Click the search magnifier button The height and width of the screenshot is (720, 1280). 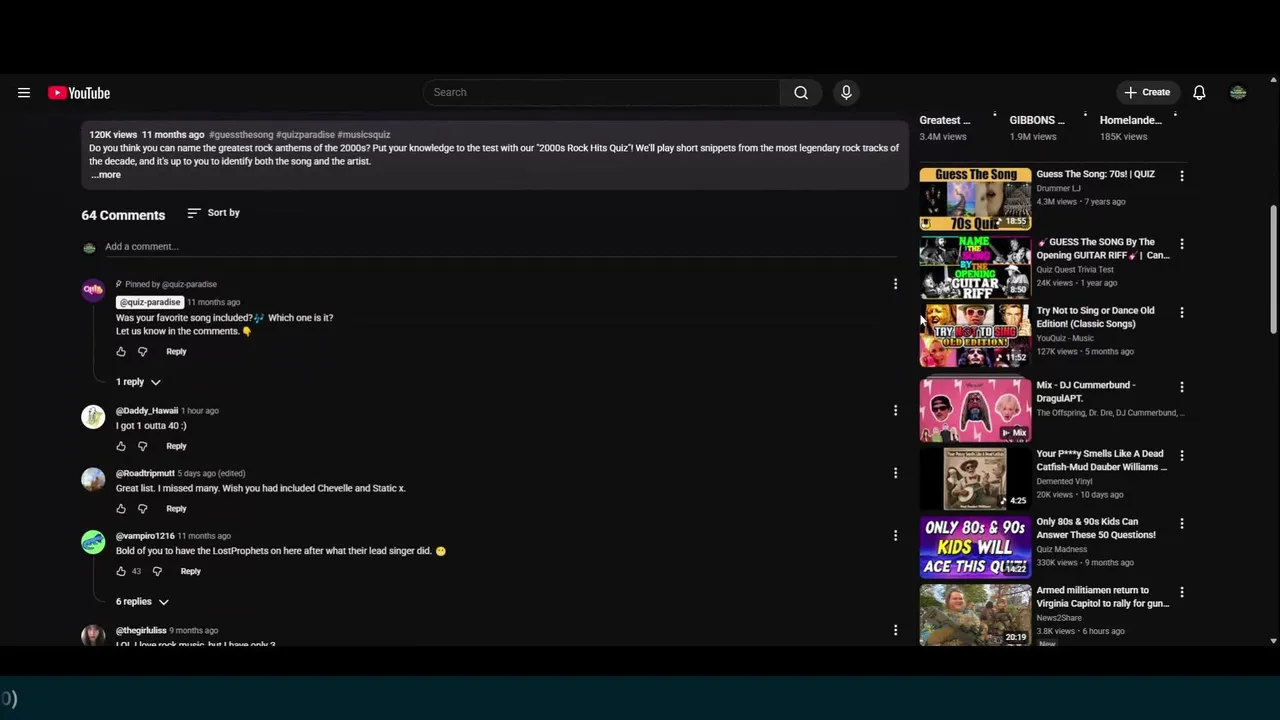tap(801, 93)
